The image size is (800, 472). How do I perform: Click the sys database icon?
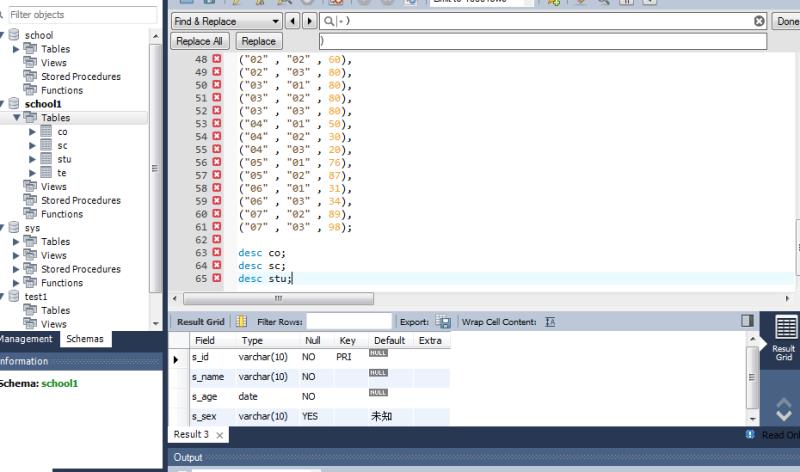pos(14,228)
